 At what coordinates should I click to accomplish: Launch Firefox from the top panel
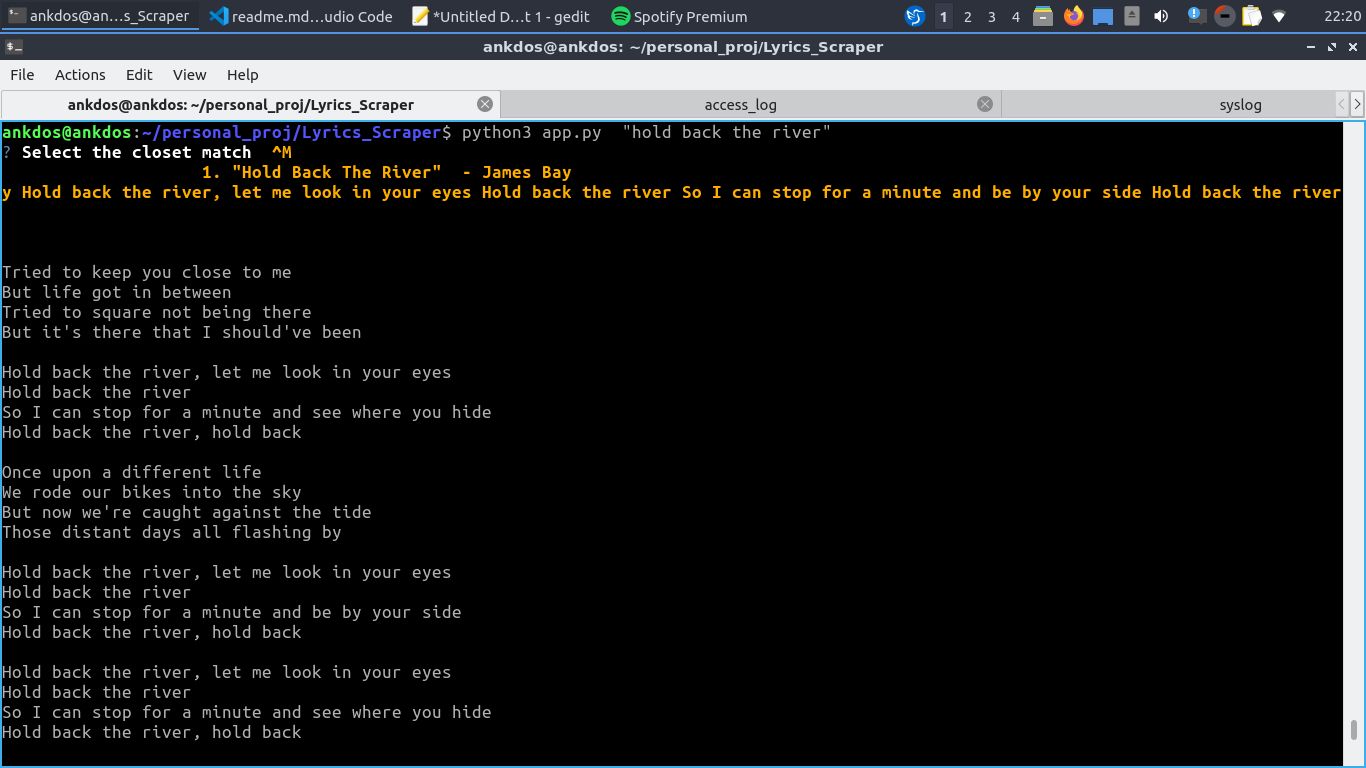point(1073,16)
